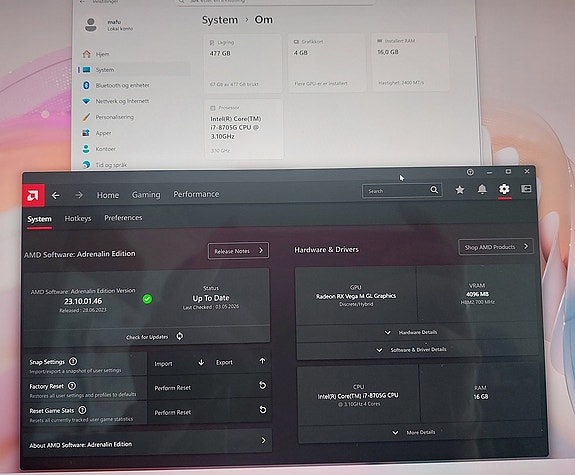Image resolution: width=575 pixels, height=475 pixels.
Task: Expand Software & Driver Details
Action: [418, 350]
